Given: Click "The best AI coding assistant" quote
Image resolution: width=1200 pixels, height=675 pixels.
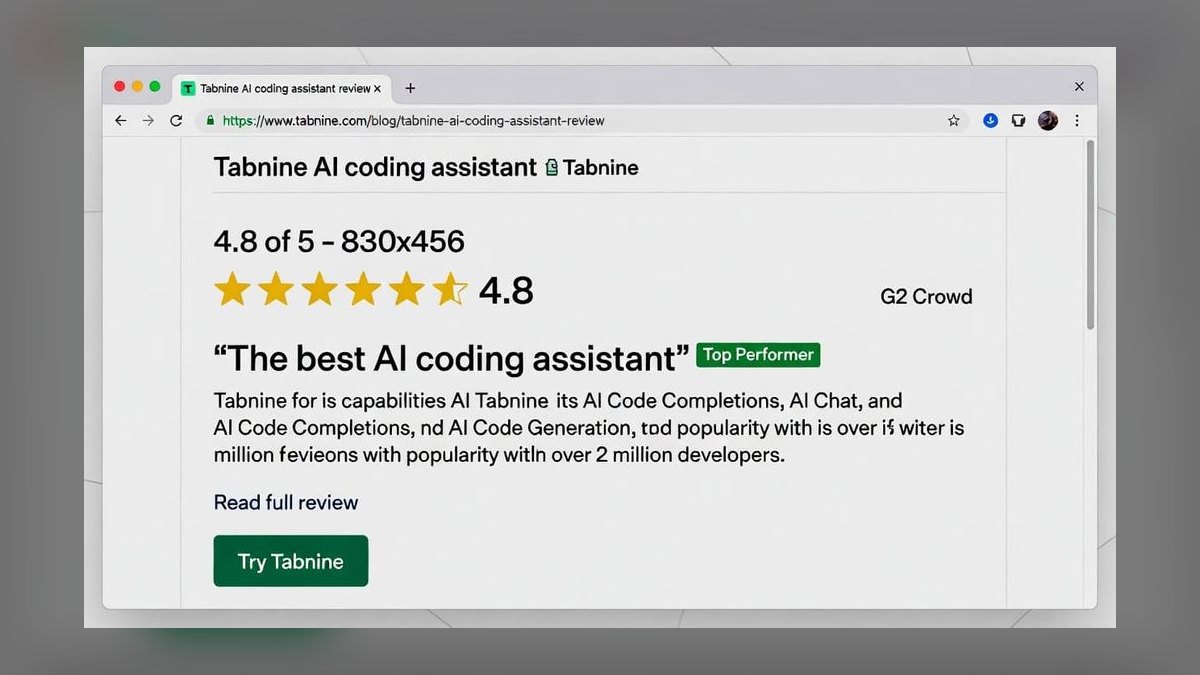Looking at the screenshot, I should pos(452,357).
